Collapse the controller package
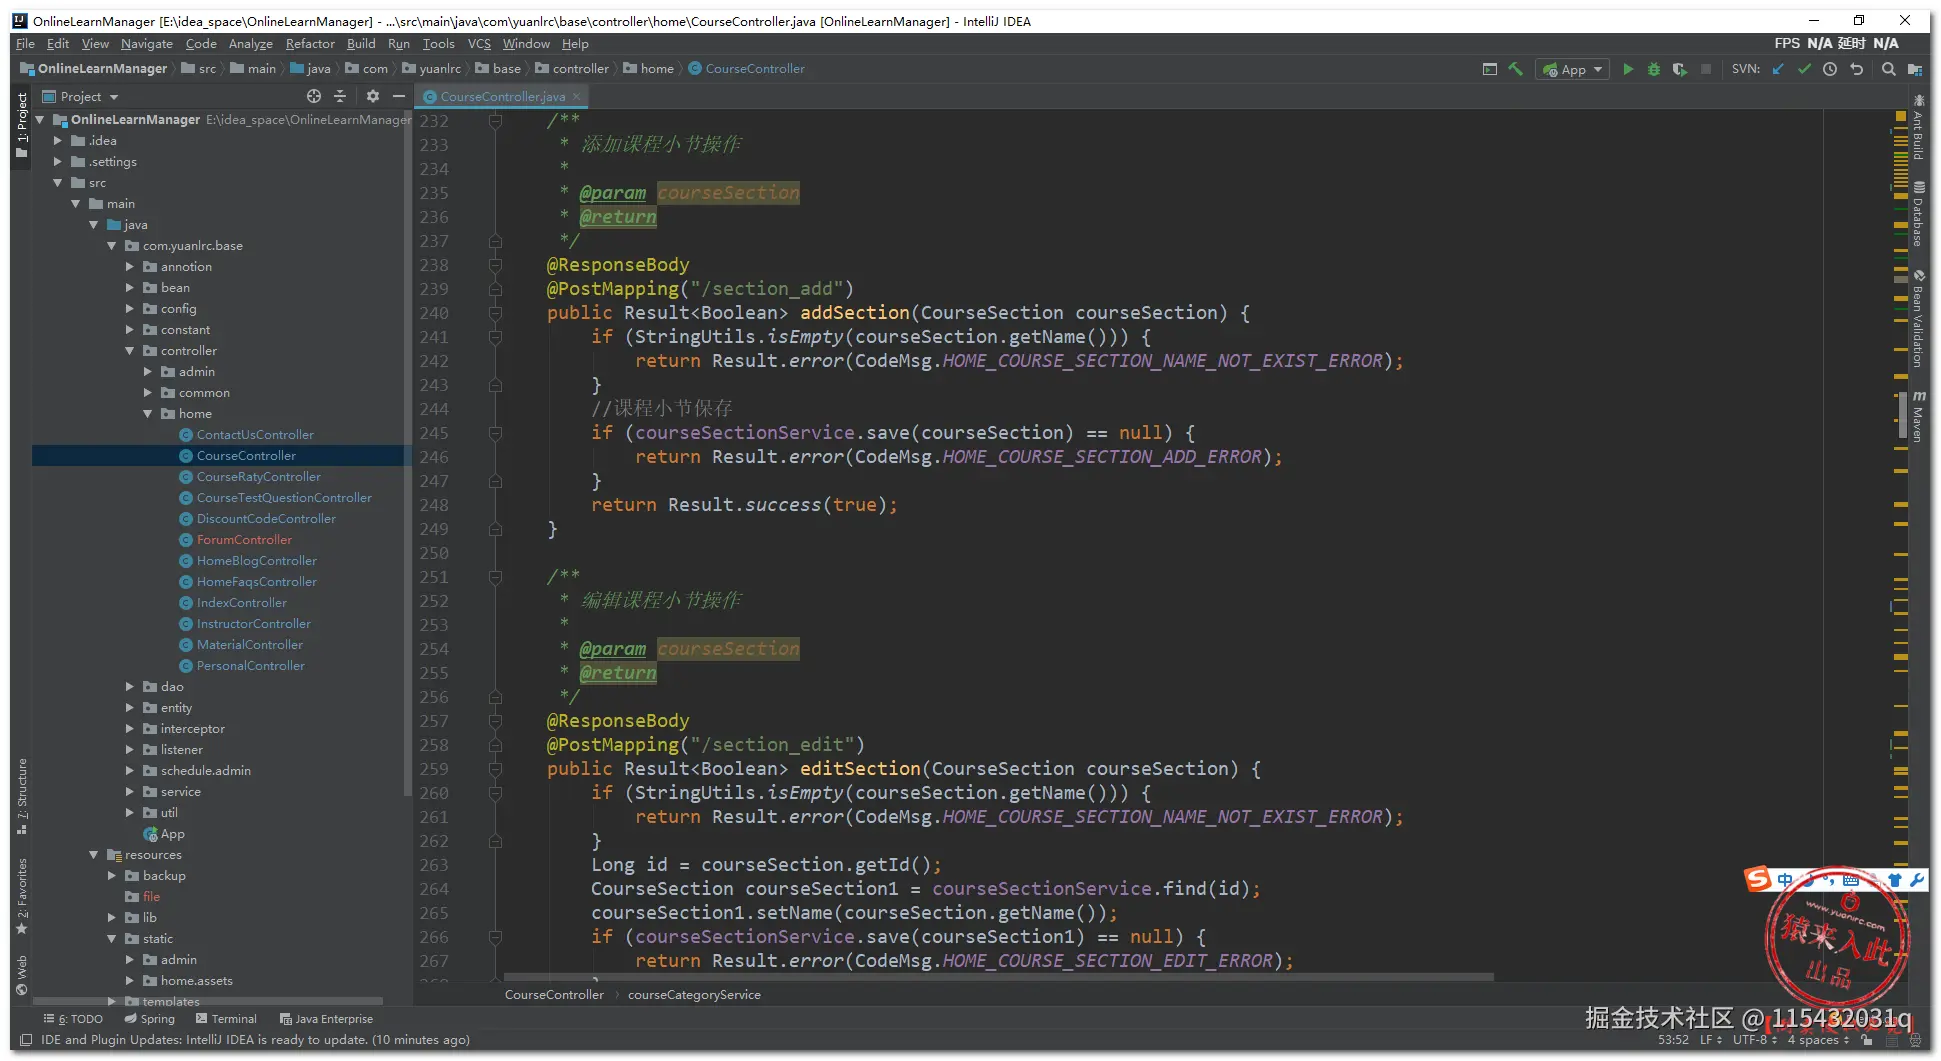 pyautogui.click(x=130, y=351)
